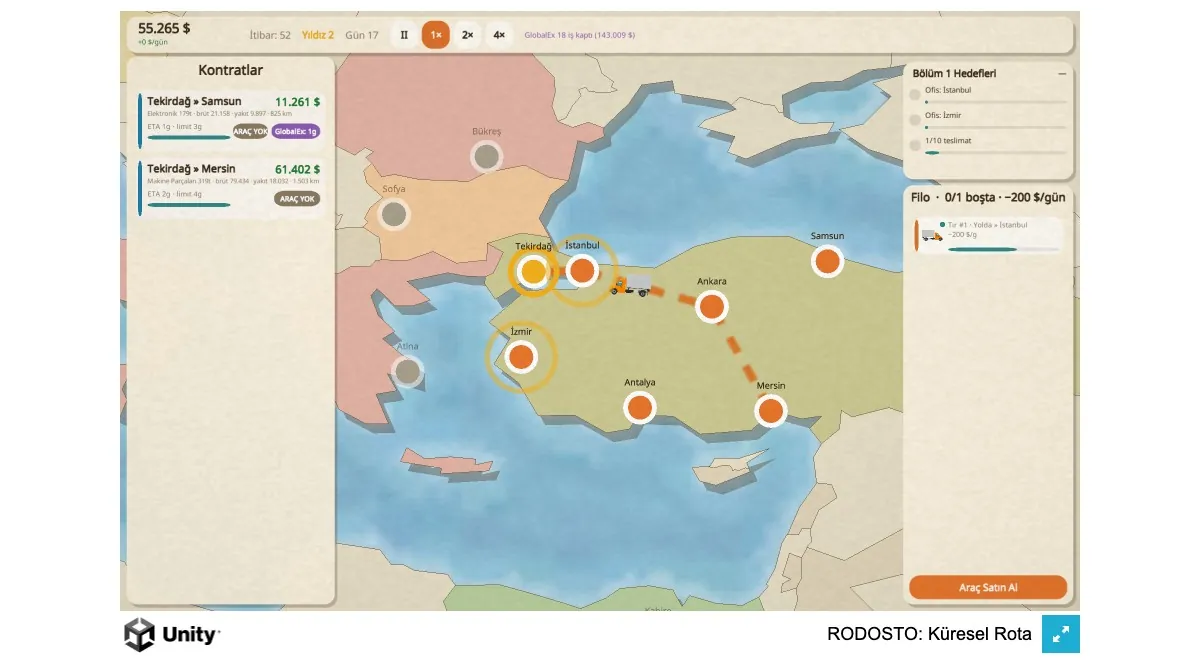
Task: Click the Gün 17 day counter
Action: pos(362,35)
